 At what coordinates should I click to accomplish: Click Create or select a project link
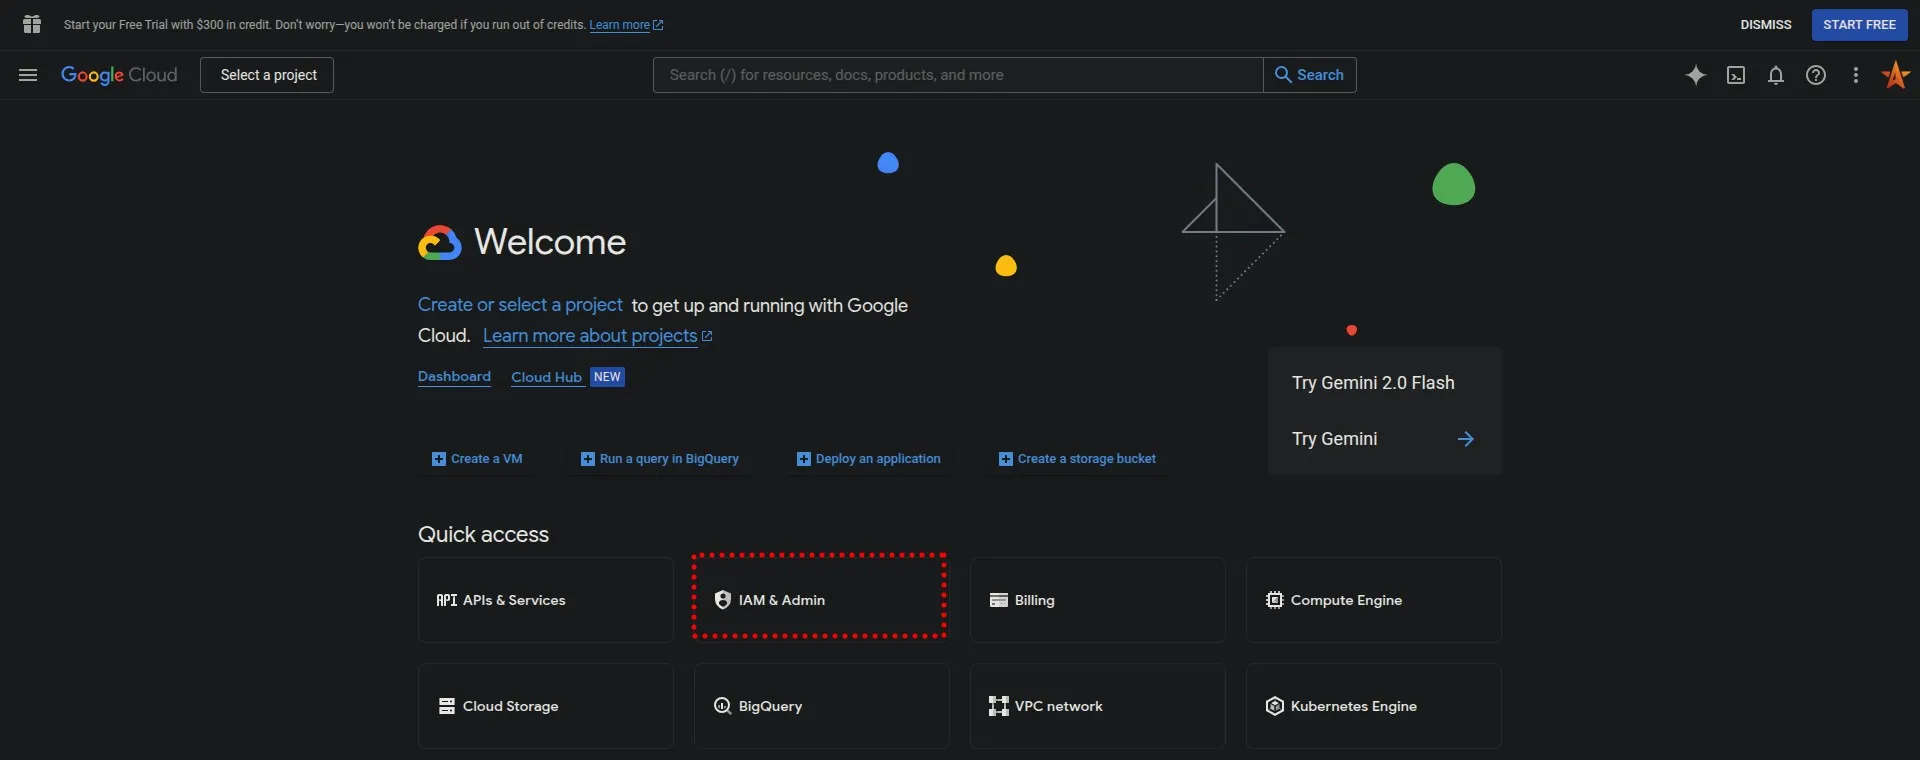tap(520, 305)
